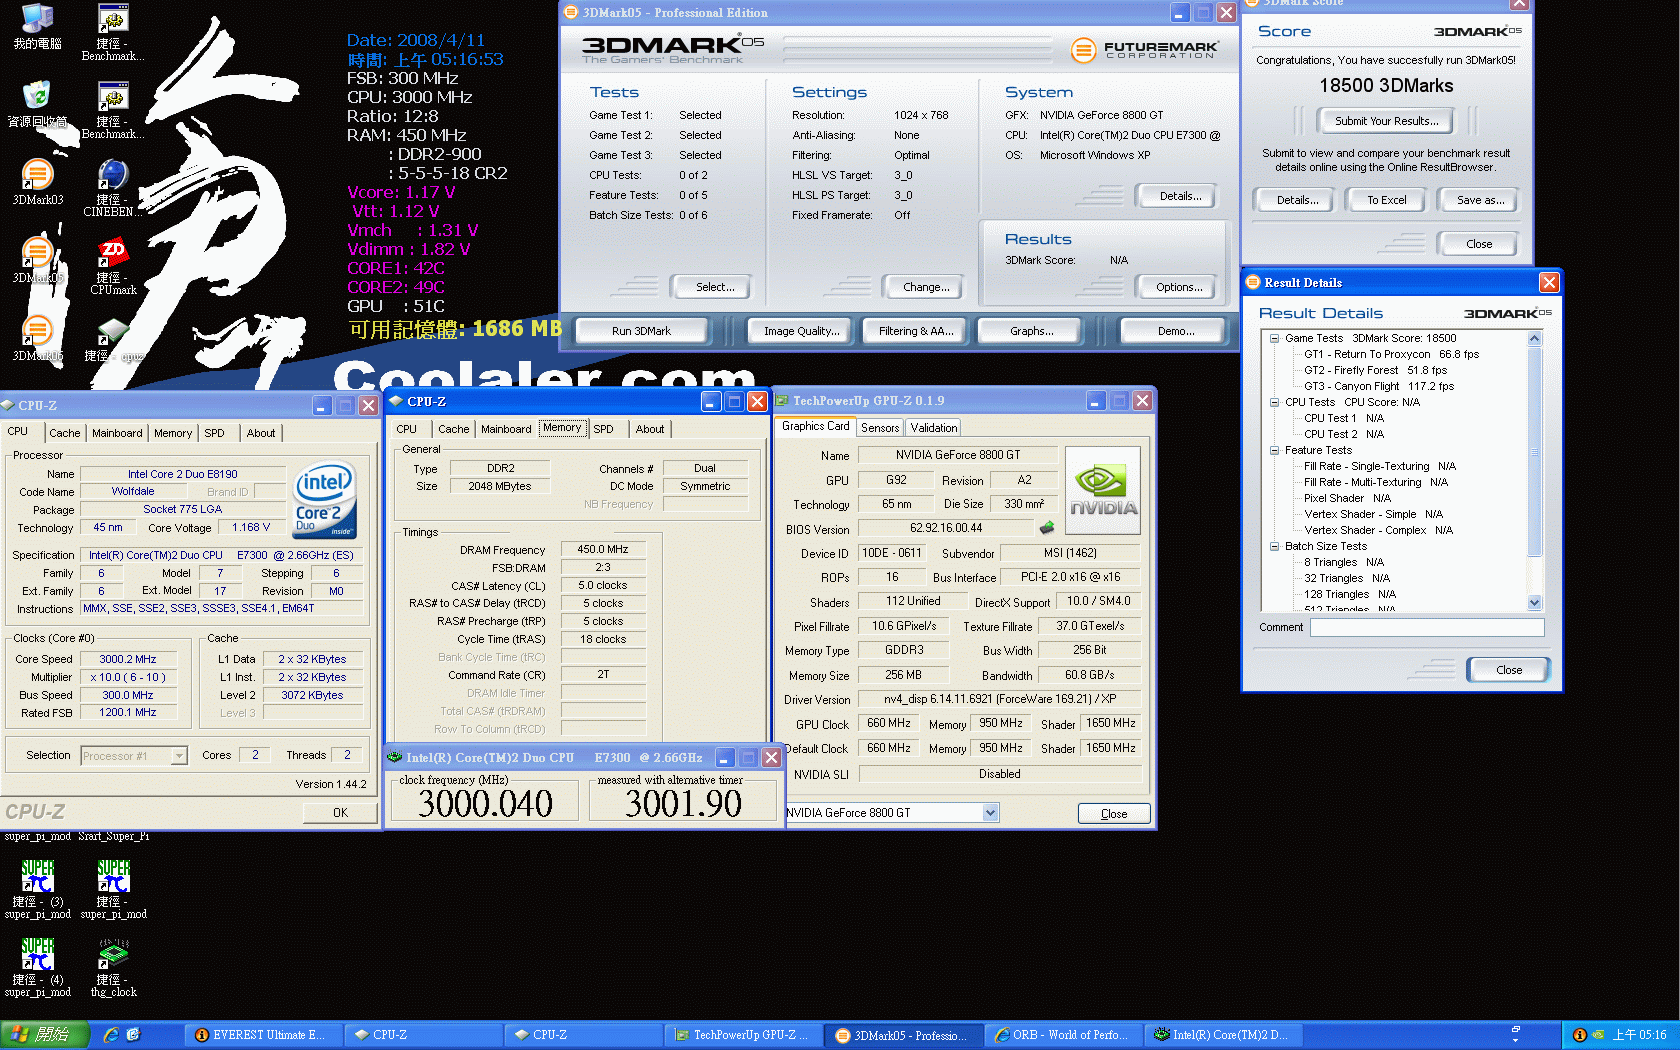Switch to the Sensors tab in GPU-Z
The width and height of the screenshot is (1680, 1050).
(880, 428)
